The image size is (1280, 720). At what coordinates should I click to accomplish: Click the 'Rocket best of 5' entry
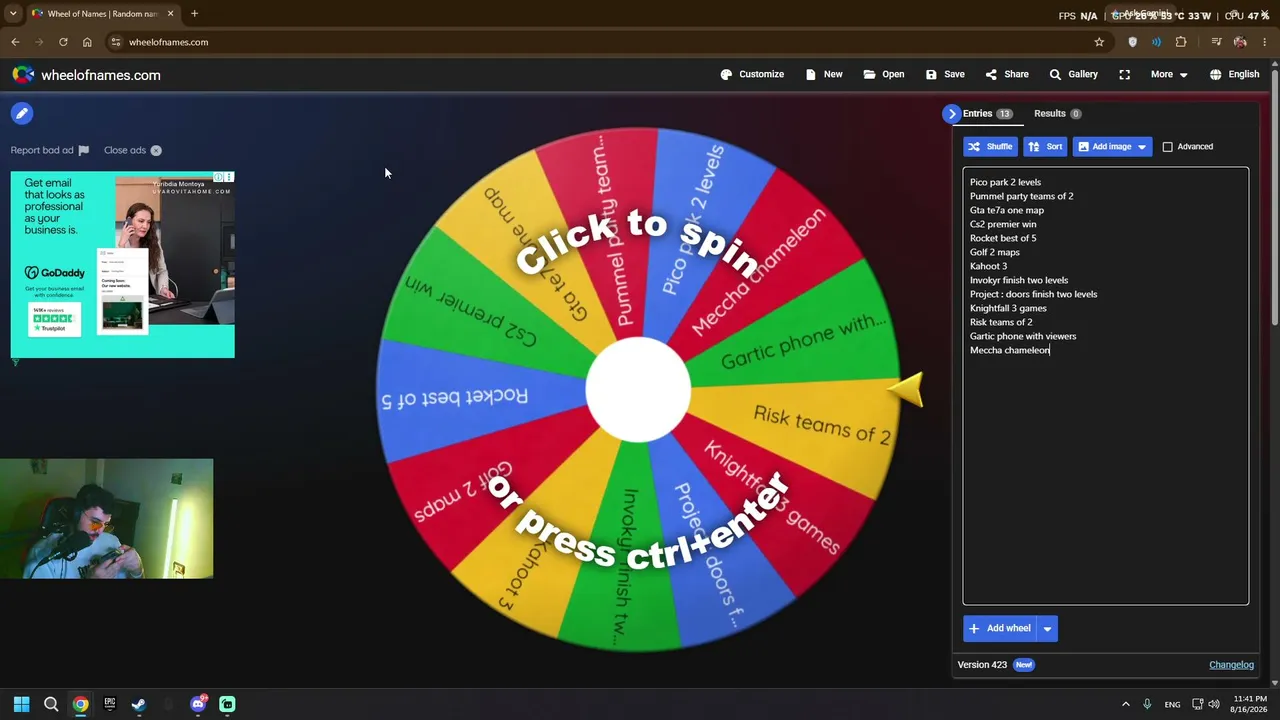1003,238
